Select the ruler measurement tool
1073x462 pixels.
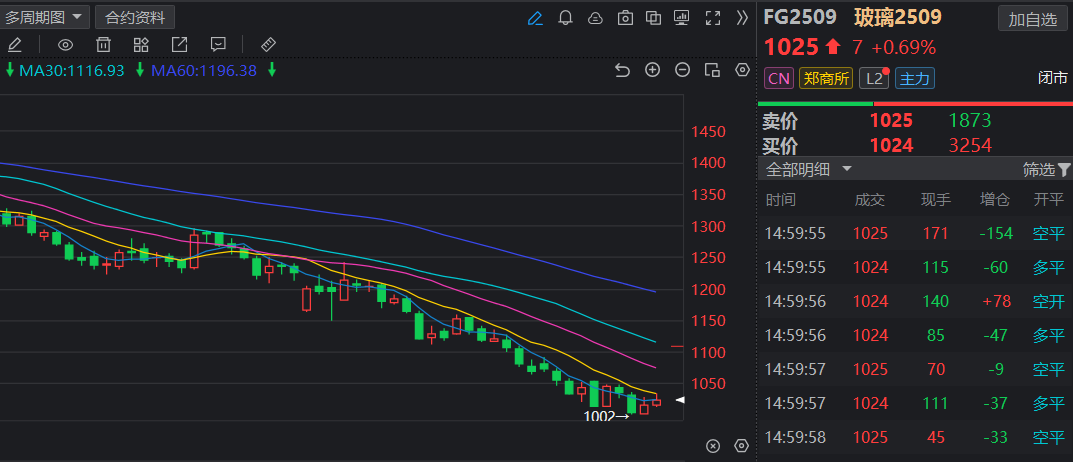(267, 44)
